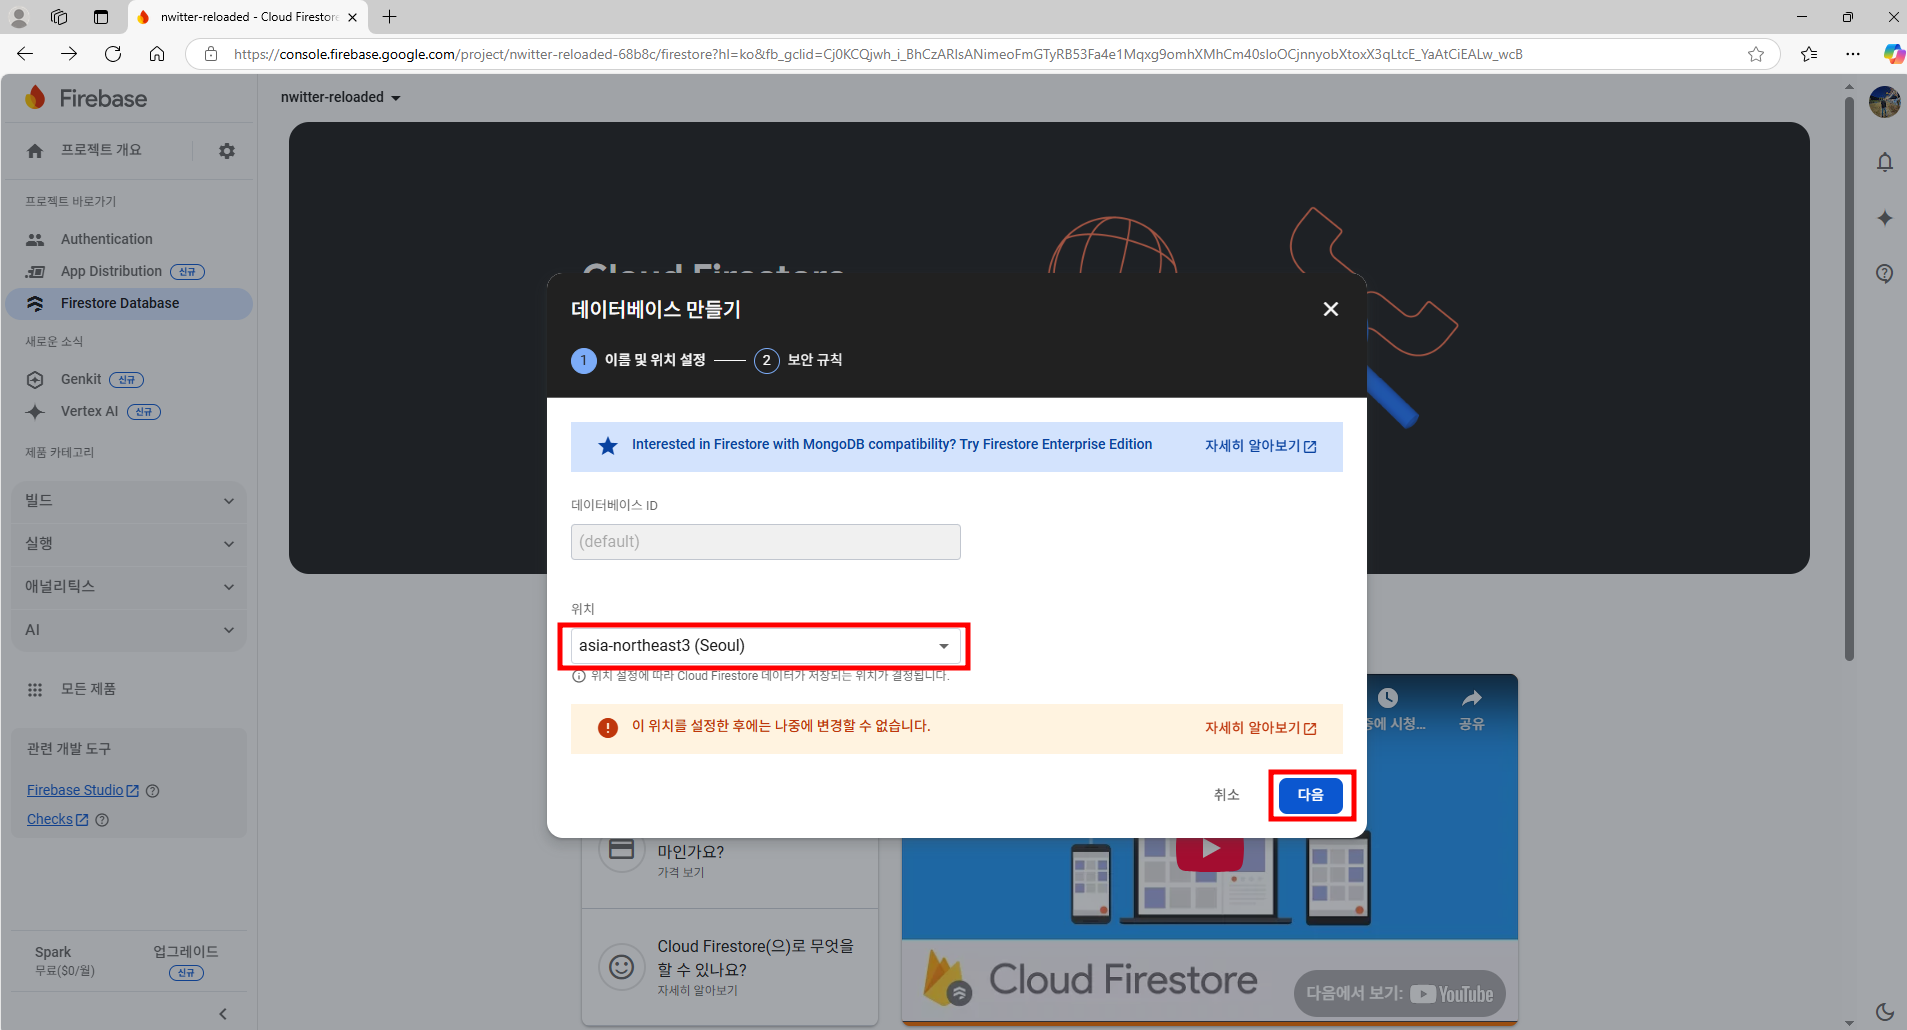Click the browser profile icon
The width and height of the screenshot is (1907, 1030).
pos(19,17)
